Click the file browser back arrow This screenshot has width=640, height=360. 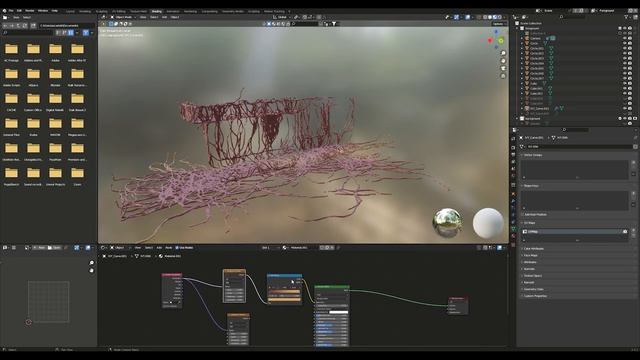tap(5, 25)
